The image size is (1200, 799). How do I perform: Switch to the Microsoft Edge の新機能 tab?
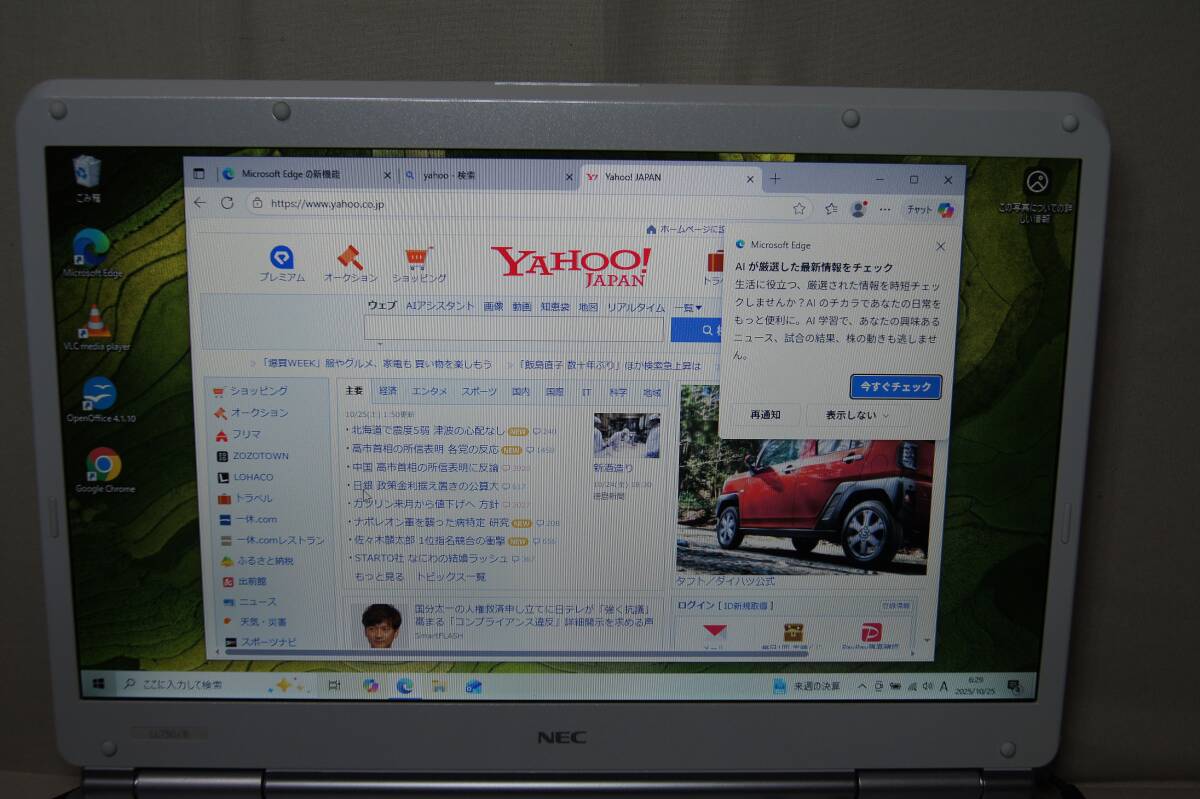(x=305, y=174)
